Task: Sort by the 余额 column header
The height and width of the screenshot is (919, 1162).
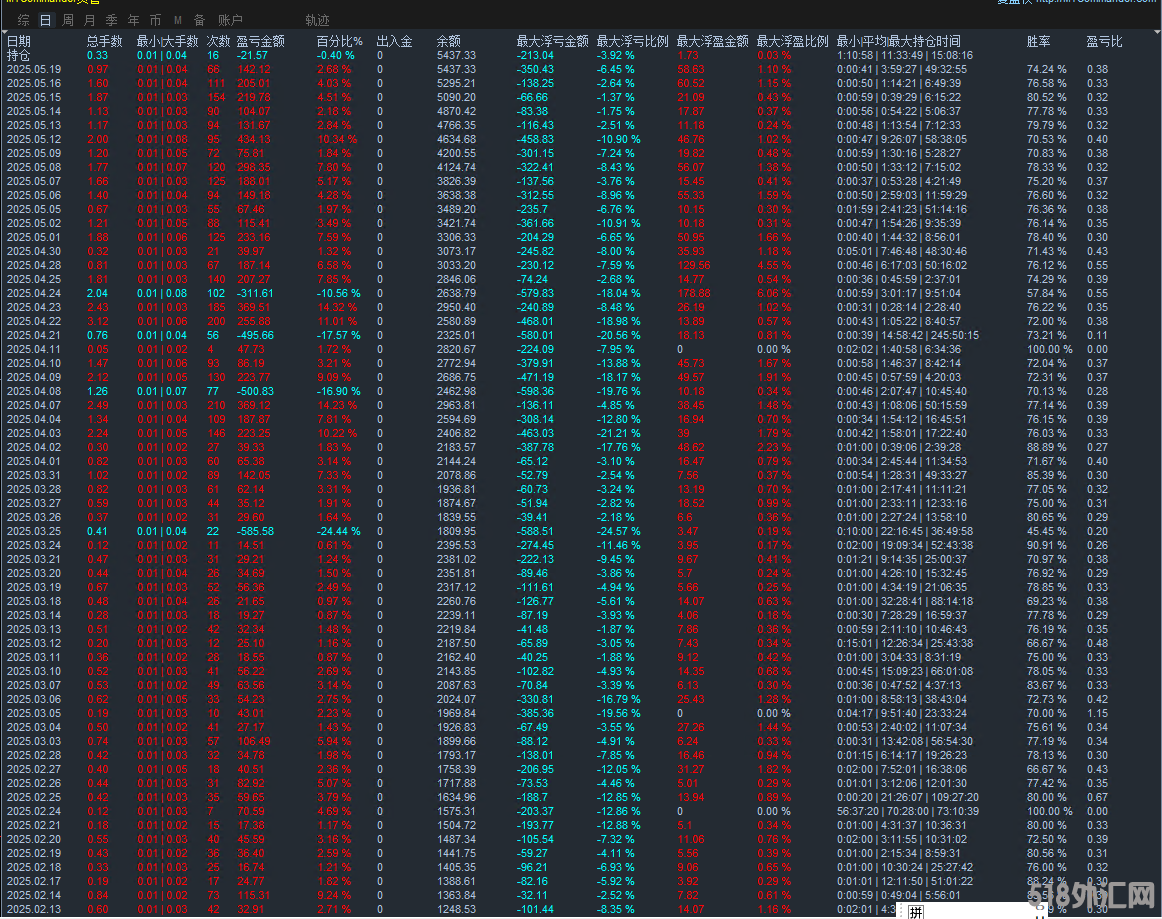Action: tap(448, 42)
